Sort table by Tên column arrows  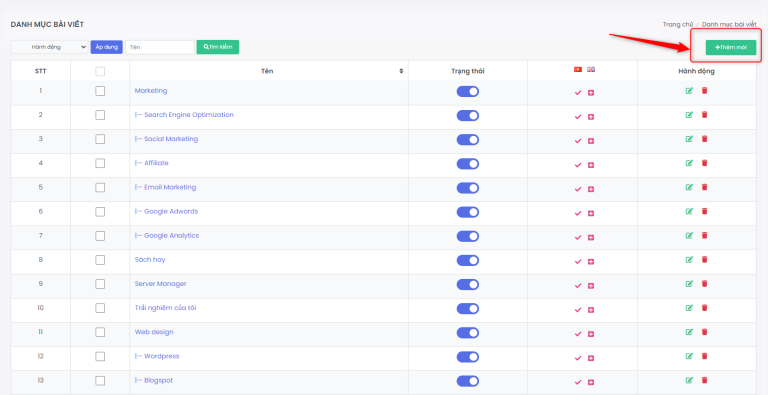(x=401, y=72)
